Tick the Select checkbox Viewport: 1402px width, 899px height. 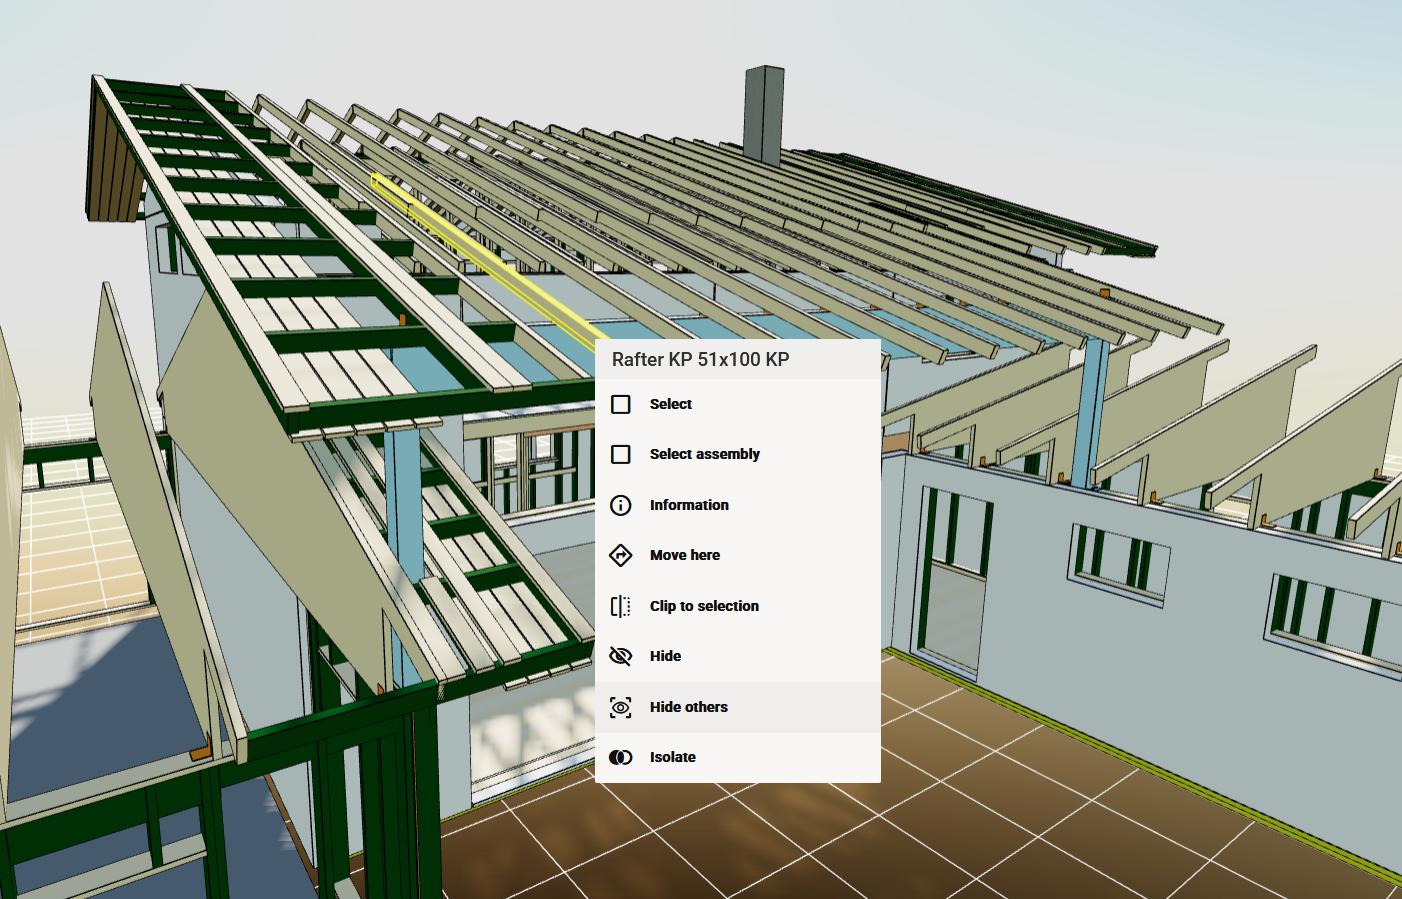click(620, 404)
